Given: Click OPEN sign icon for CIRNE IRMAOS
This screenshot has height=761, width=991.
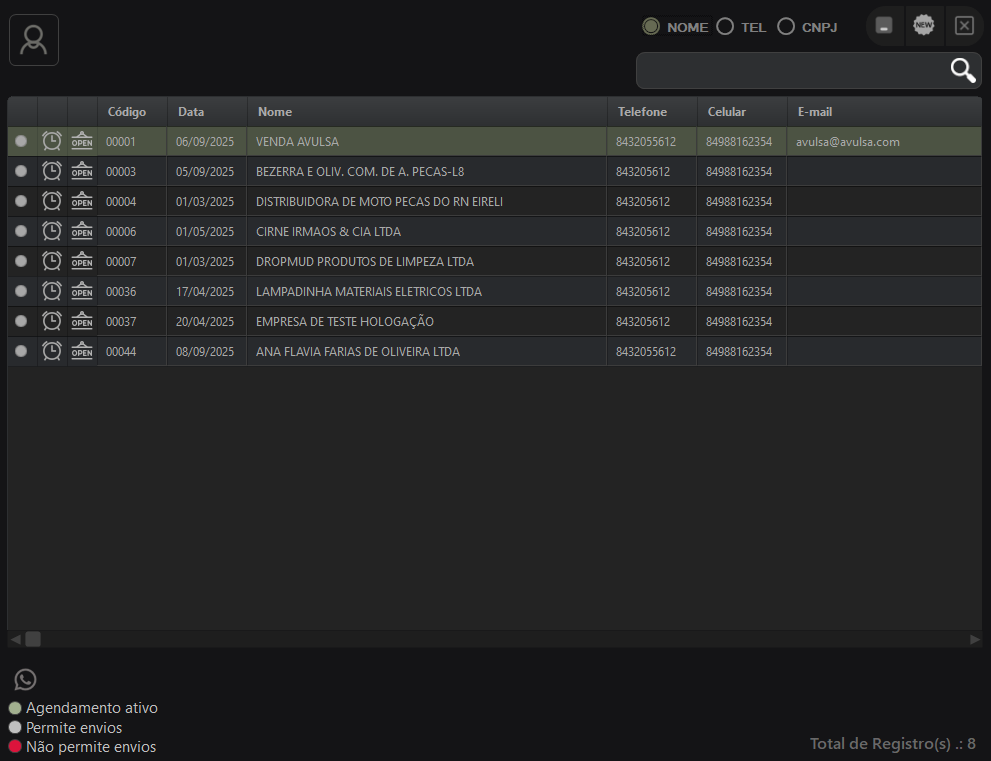Looking at the screenshot, I should pos(82,232).
